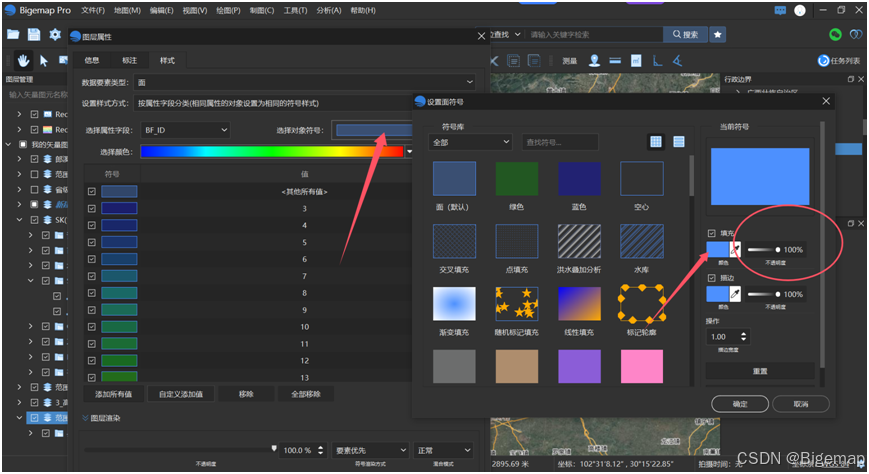Click the user avatar icon

(800, 11)
